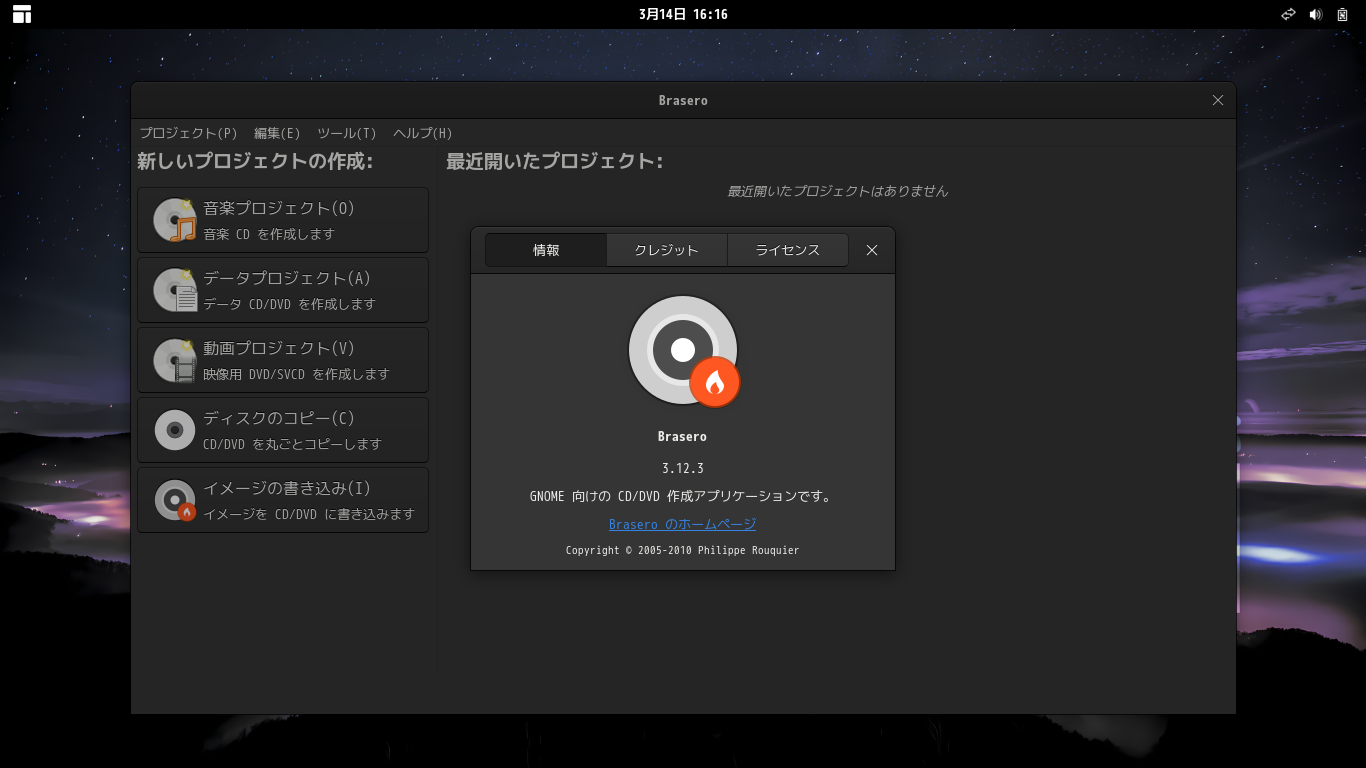Switch to the クレジット tab
The height and width of the screenshot is (768, 1366).
pos(667,250)
